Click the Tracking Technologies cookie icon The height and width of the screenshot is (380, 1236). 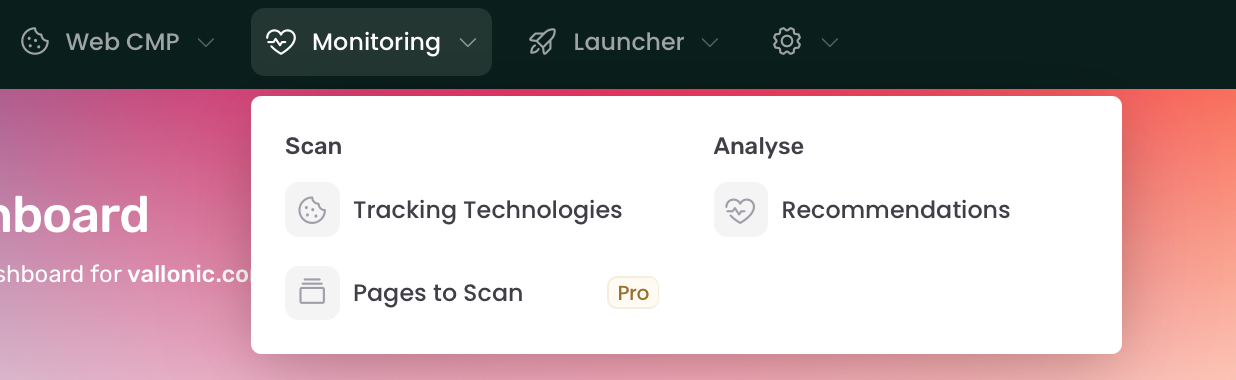(x=312, y=210)
